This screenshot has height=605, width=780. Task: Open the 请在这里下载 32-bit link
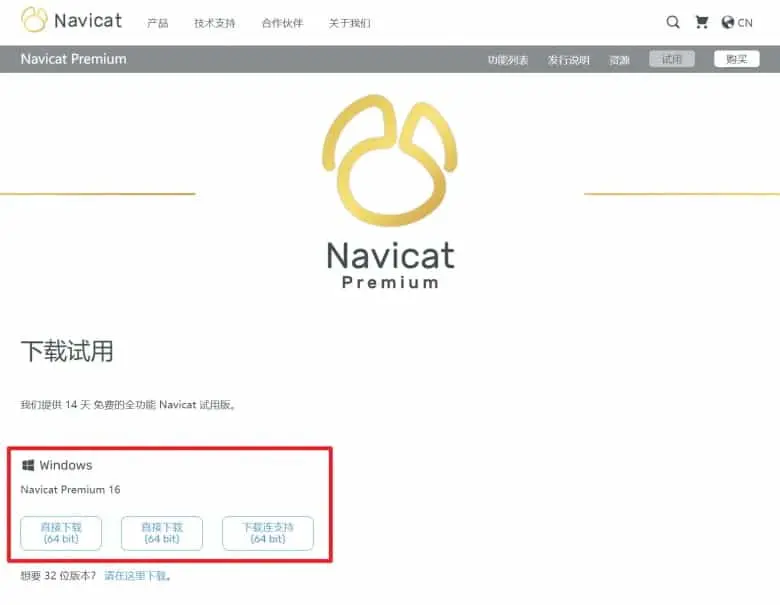(x=137, y=576)
